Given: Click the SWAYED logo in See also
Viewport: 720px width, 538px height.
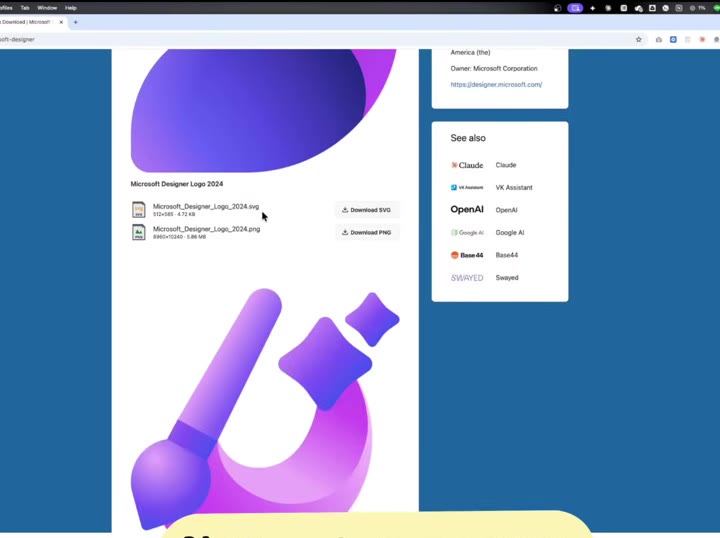Looking at the screenshot, I should 467,278.
